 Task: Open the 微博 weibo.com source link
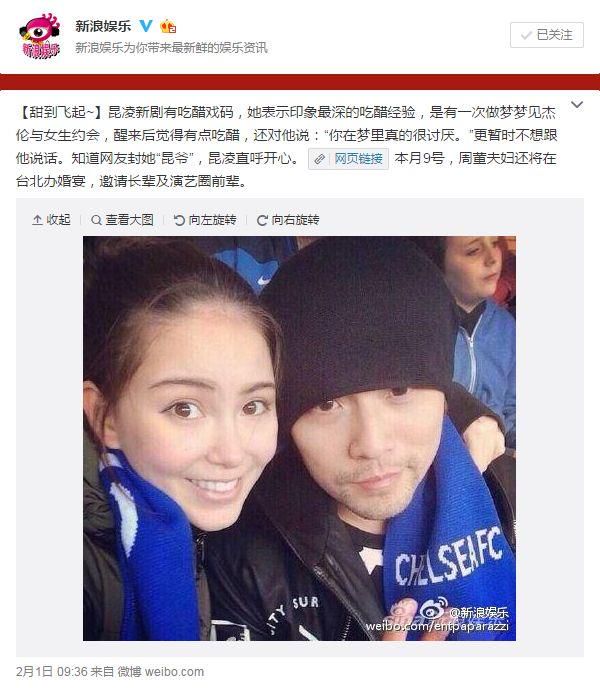(161, 671)
